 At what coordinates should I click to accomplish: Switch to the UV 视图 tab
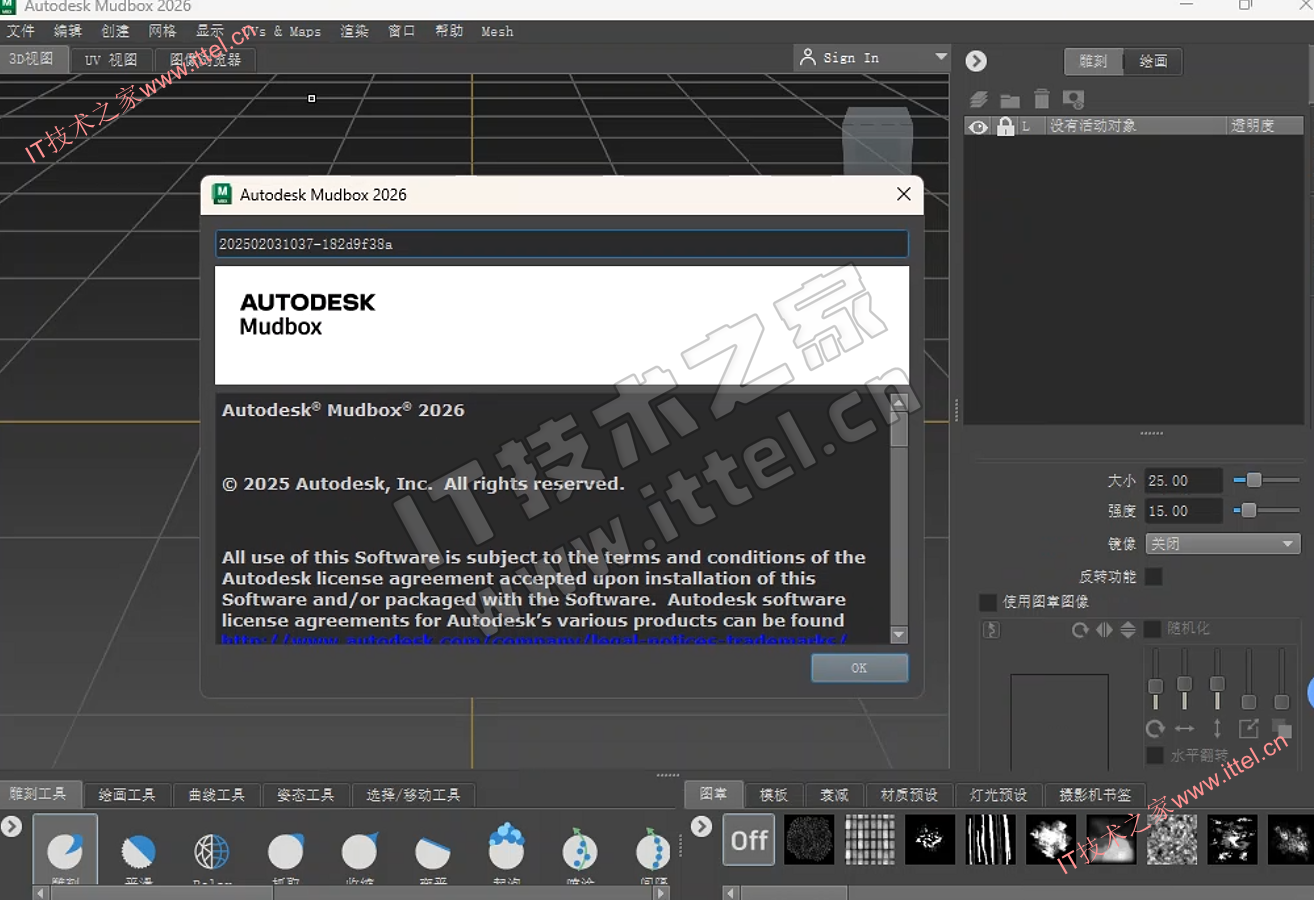pyautogui.click(x=111, y=60)
